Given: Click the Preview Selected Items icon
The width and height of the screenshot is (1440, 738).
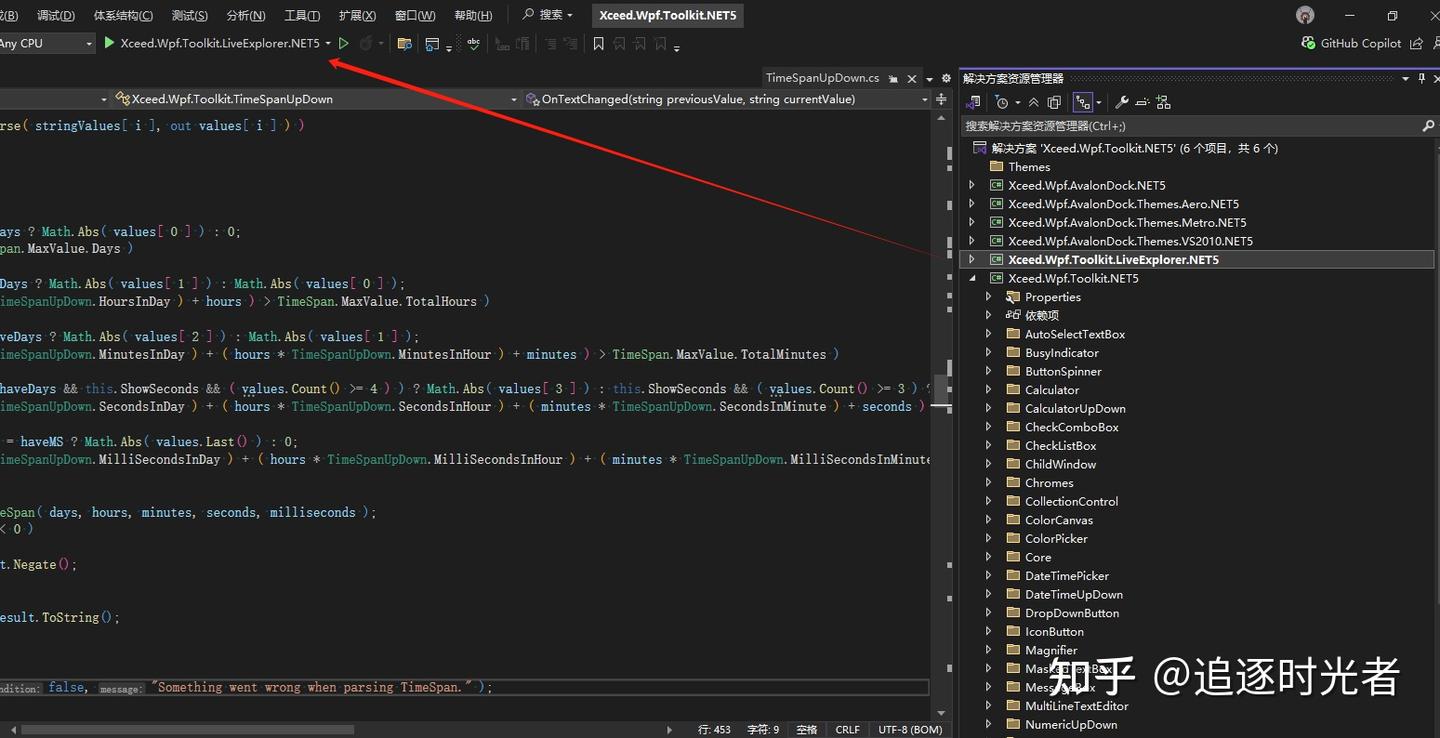Looking at the screenshot, I should tap(1142, 102).
